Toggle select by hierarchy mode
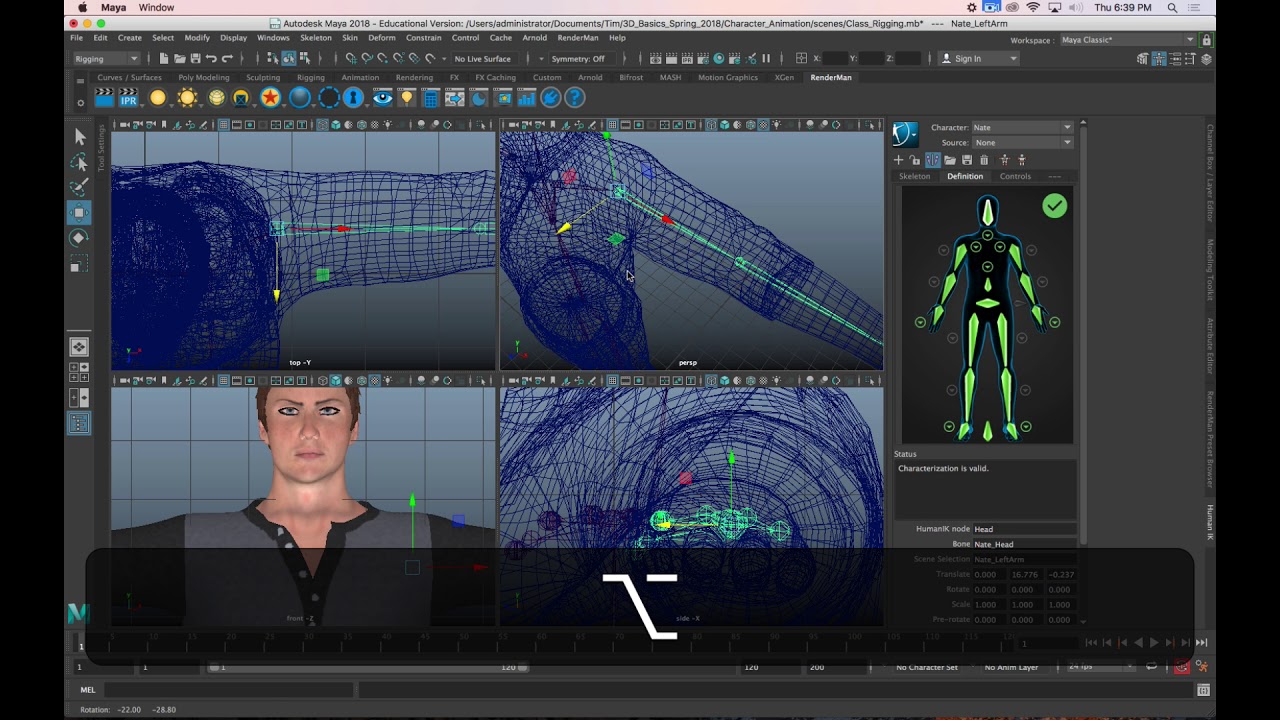The height and width of the screenshot is (720, 1280). 272,58
